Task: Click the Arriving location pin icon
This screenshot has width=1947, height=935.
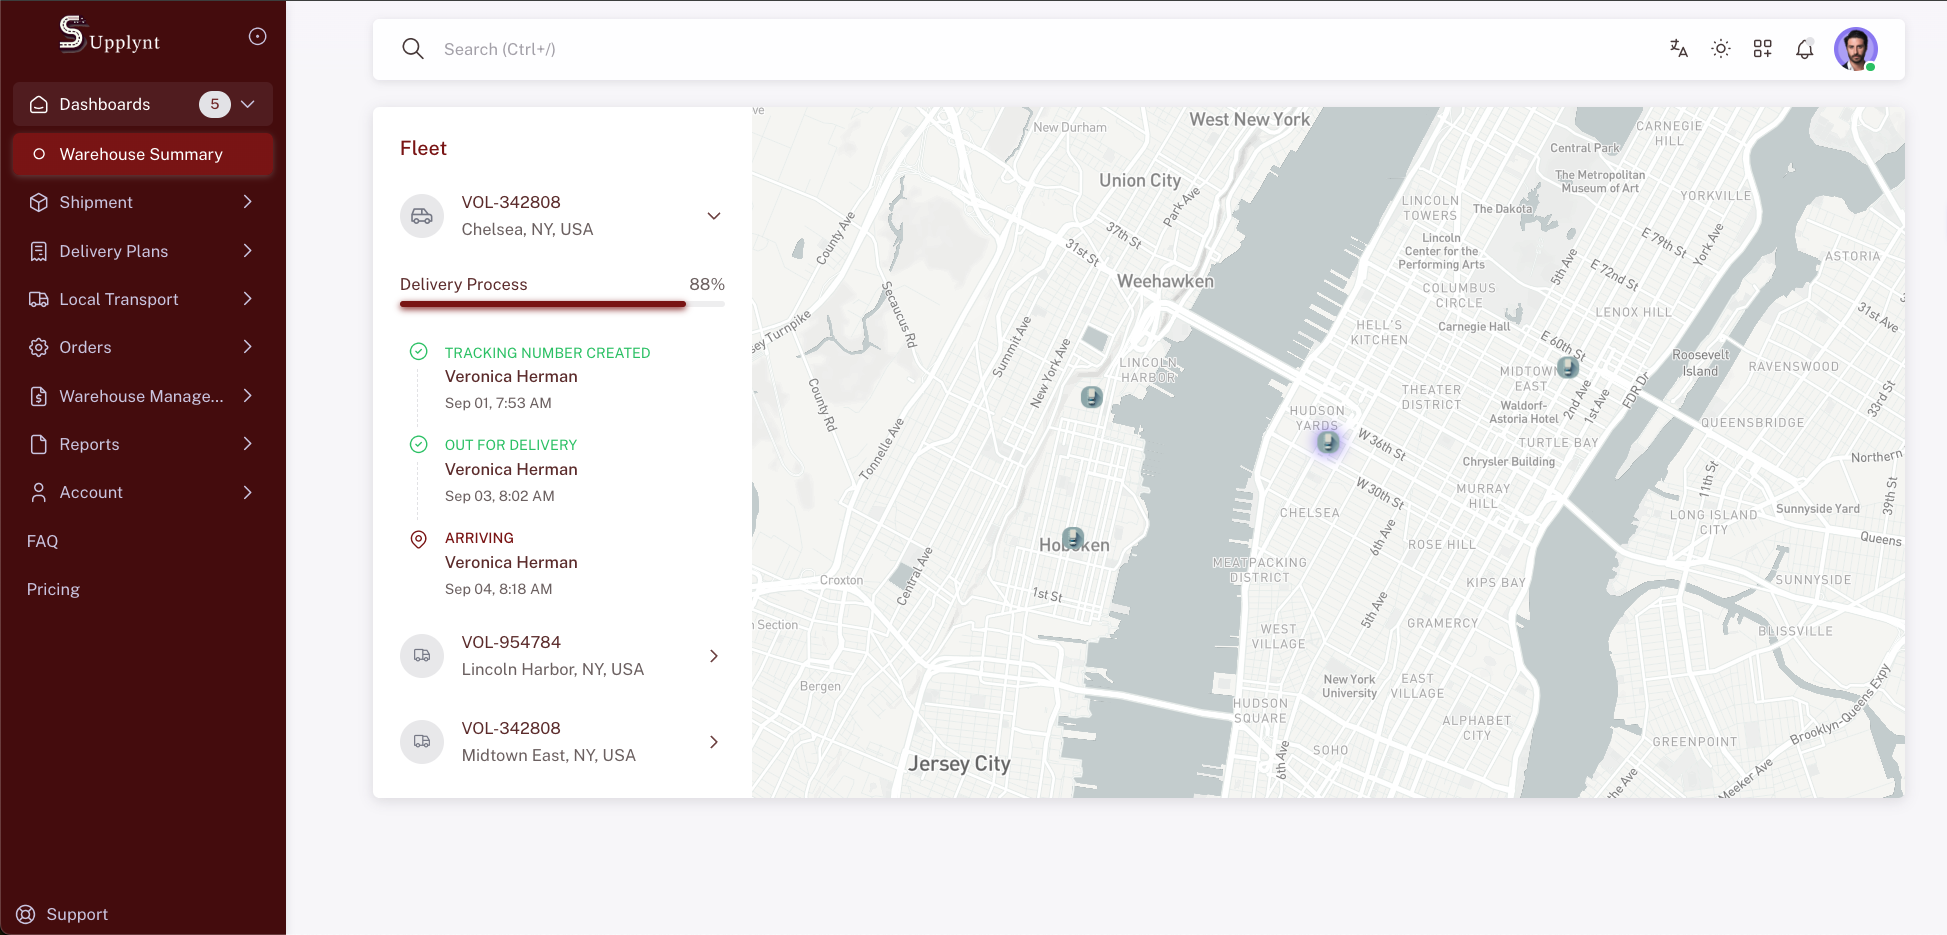Action: tap(419, 539)
